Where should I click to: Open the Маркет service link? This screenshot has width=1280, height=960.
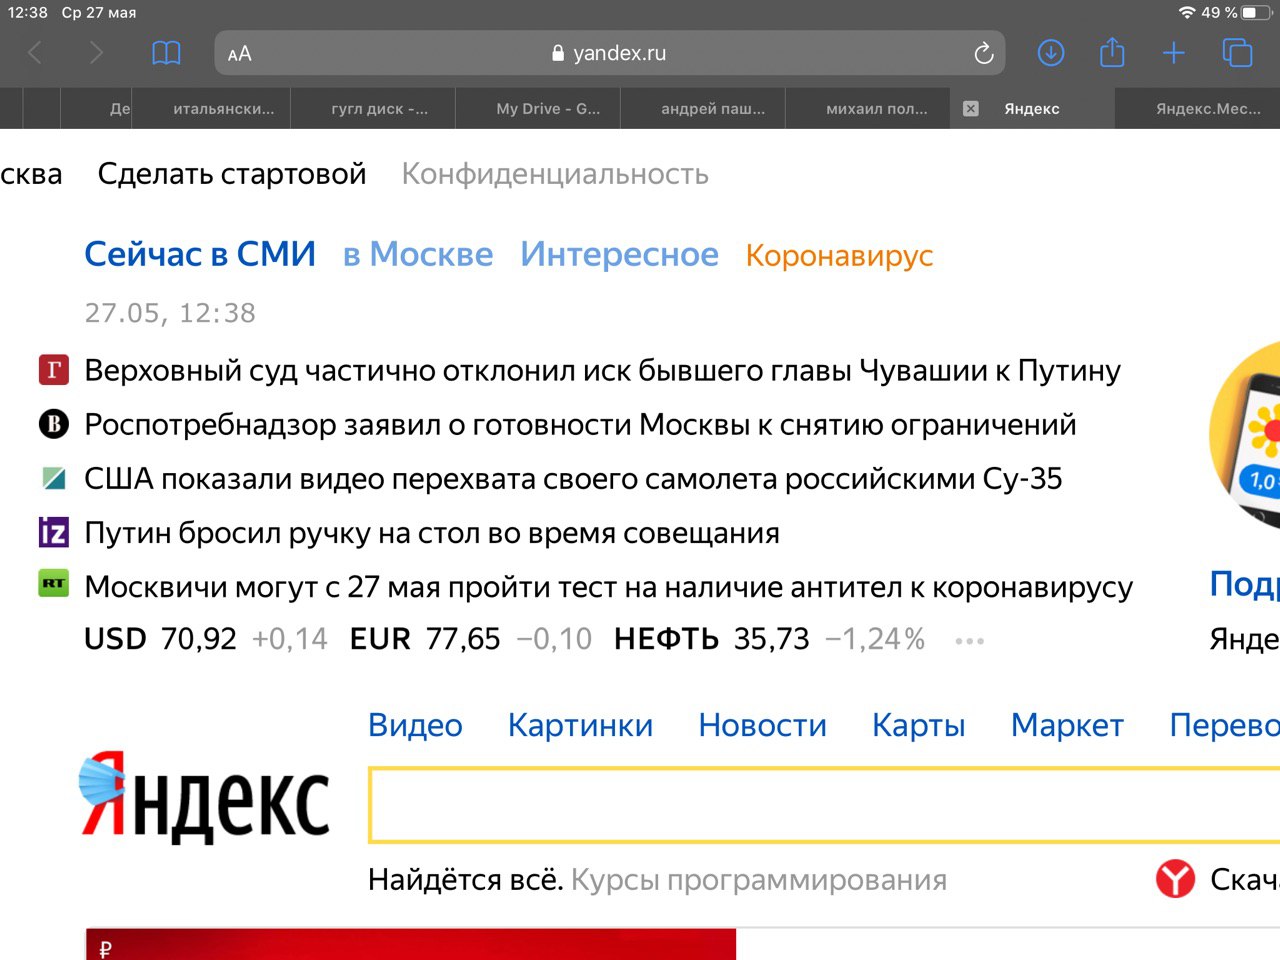(1067, 725)
